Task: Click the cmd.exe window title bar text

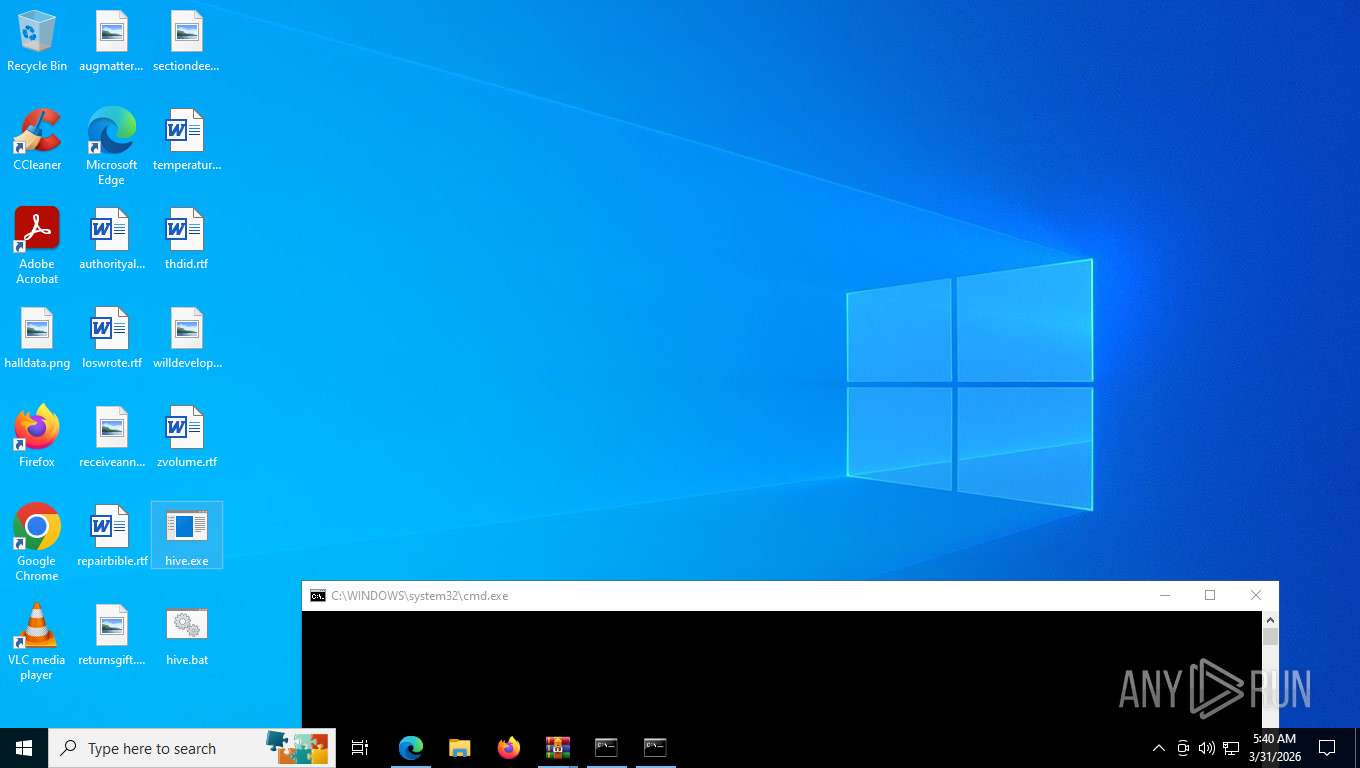Action: click(x=420, y=596)
